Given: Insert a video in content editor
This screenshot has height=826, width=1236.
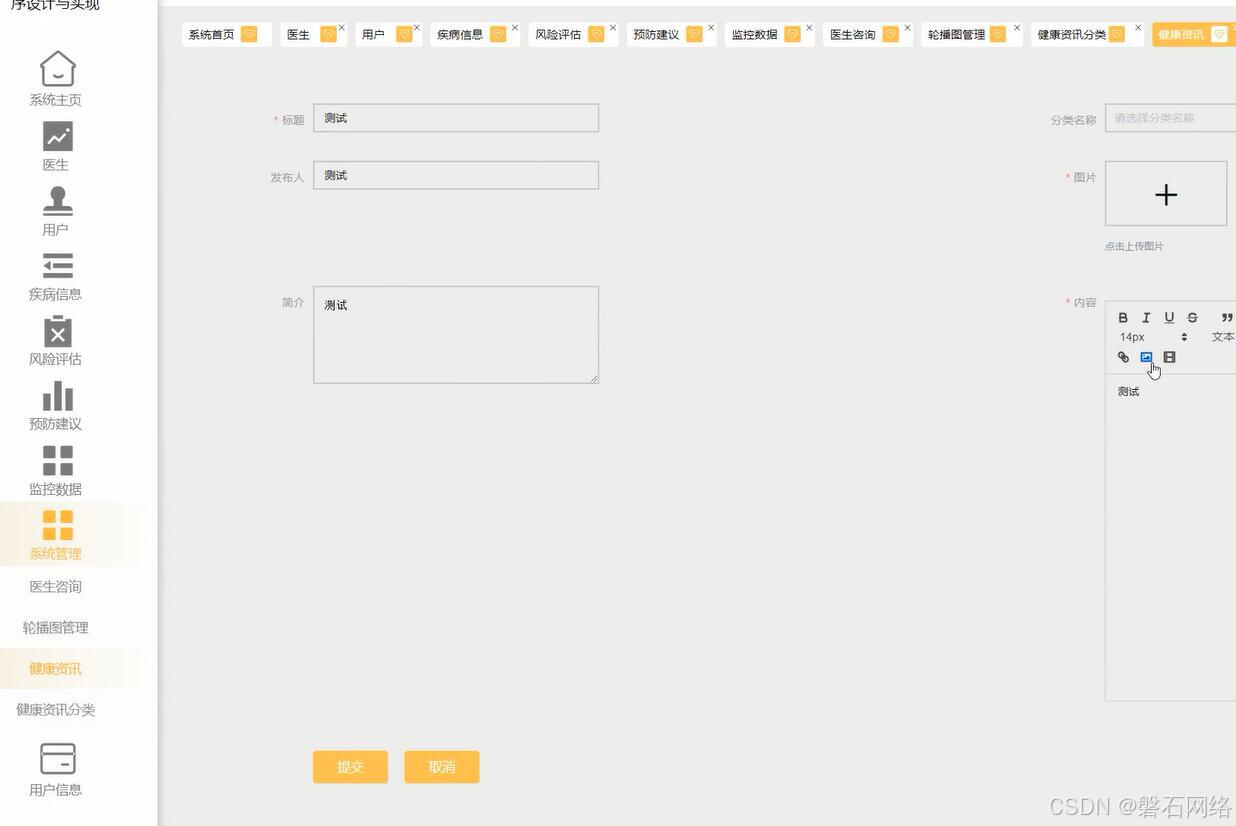Looking at the screenshot, I should [1169, 357].
